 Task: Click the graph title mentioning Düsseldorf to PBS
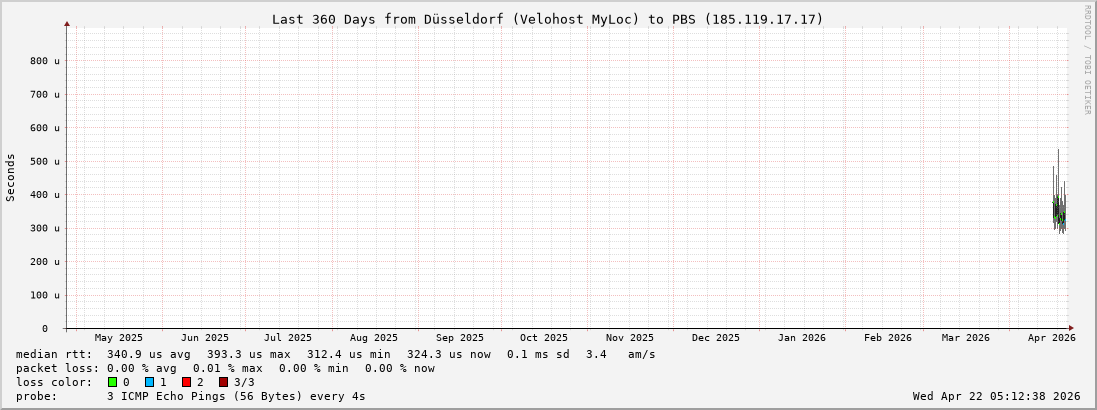click(x=547, y=19)
